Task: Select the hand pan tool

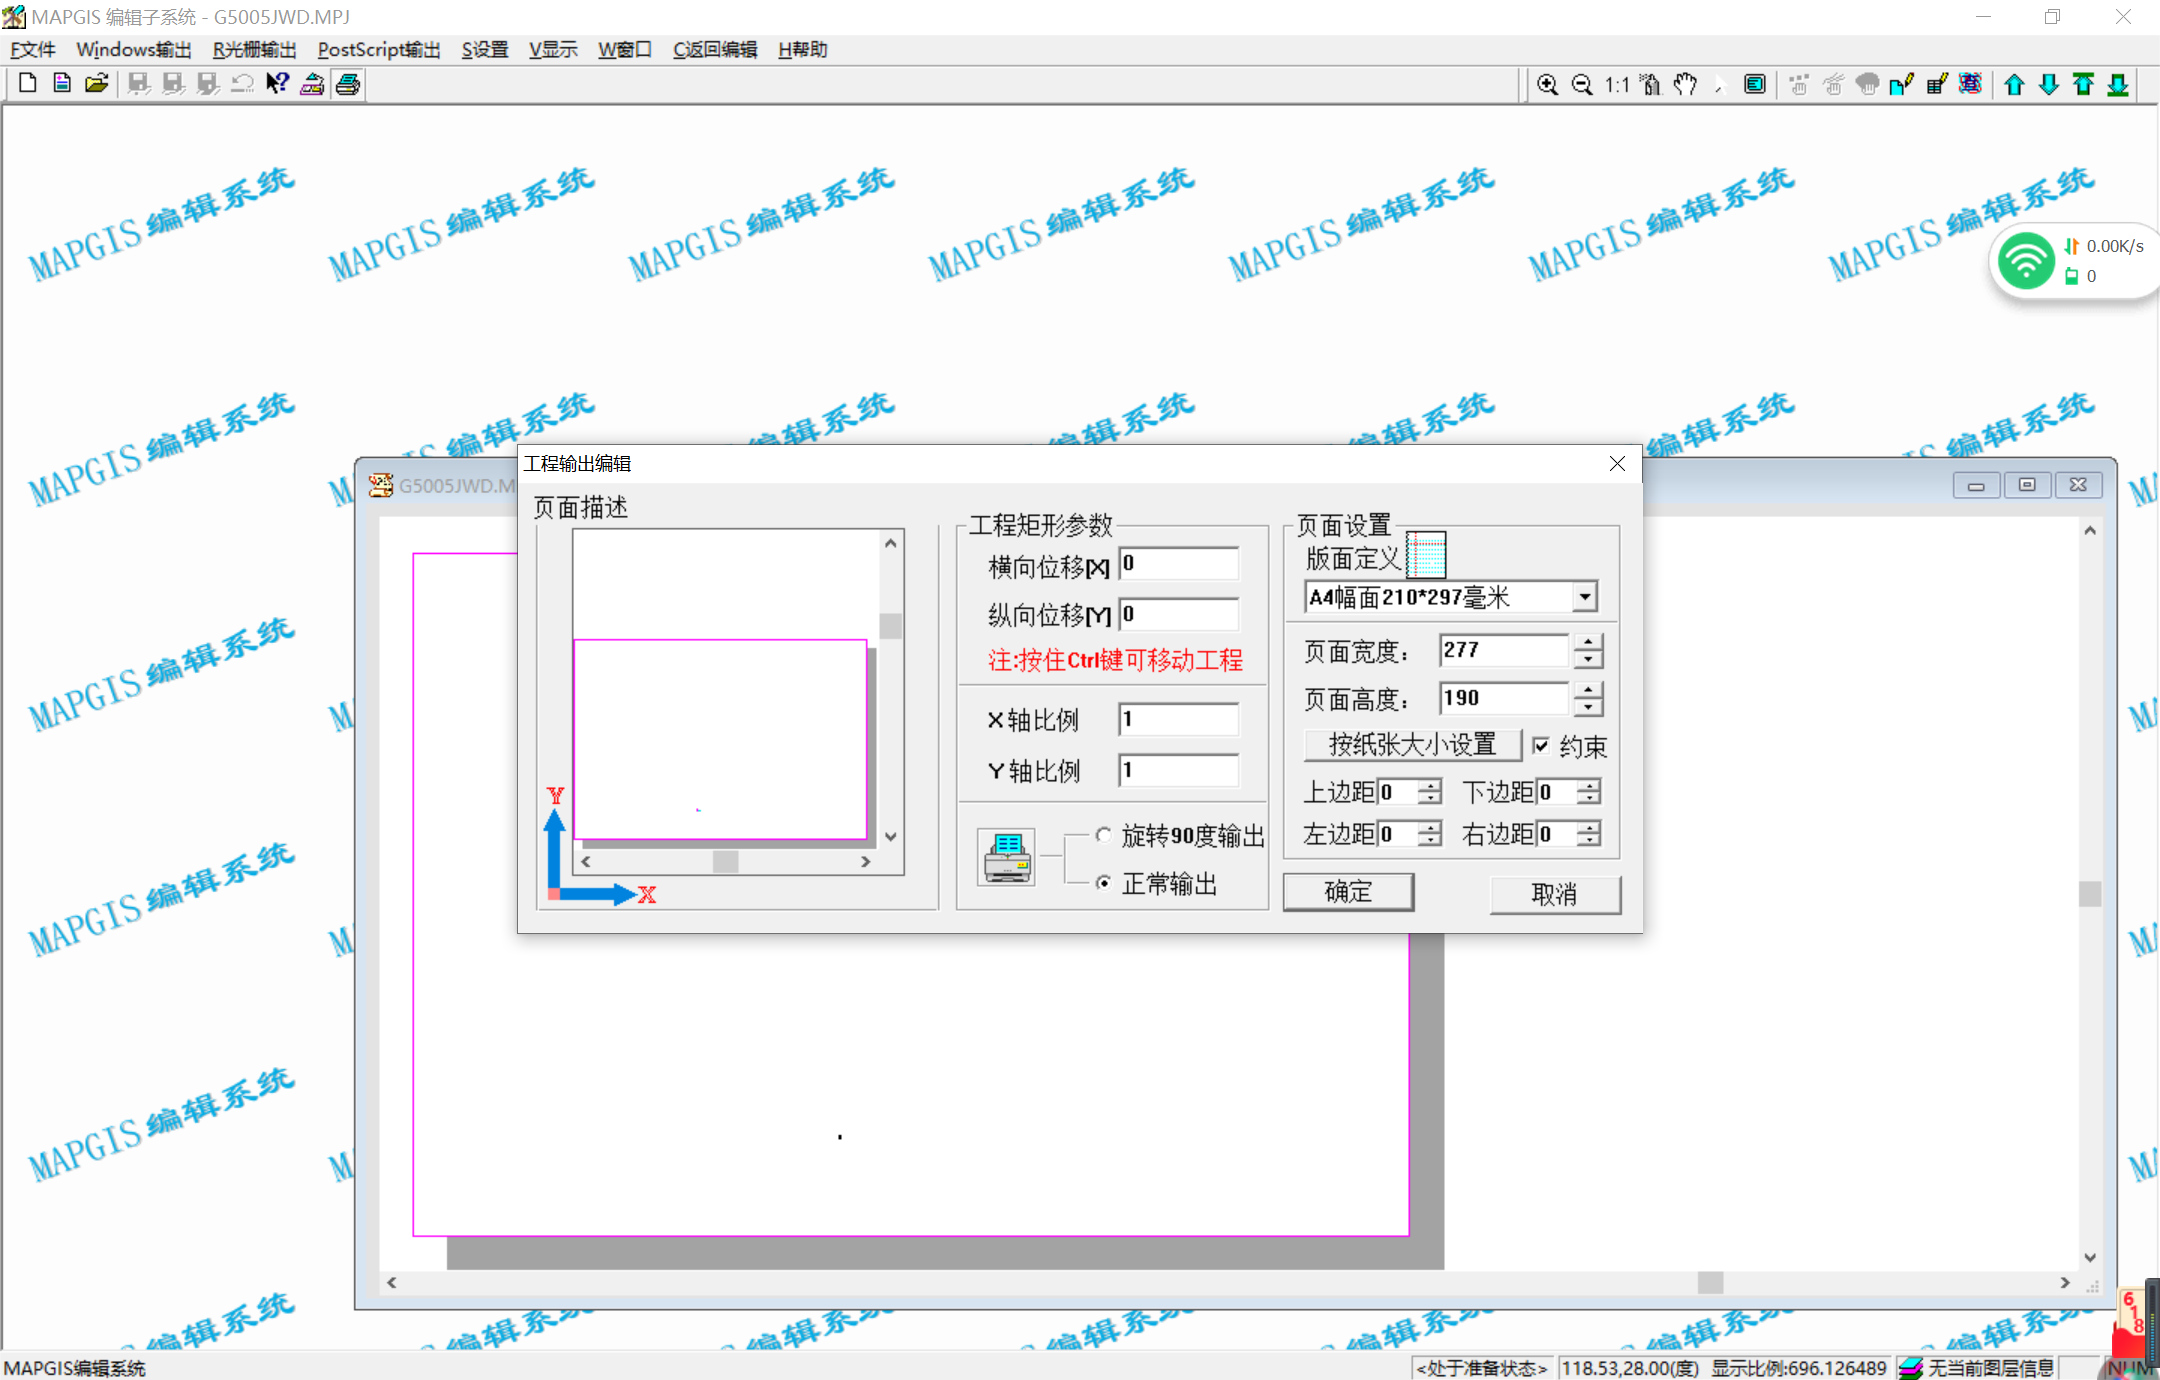Action: [1685, 85]
